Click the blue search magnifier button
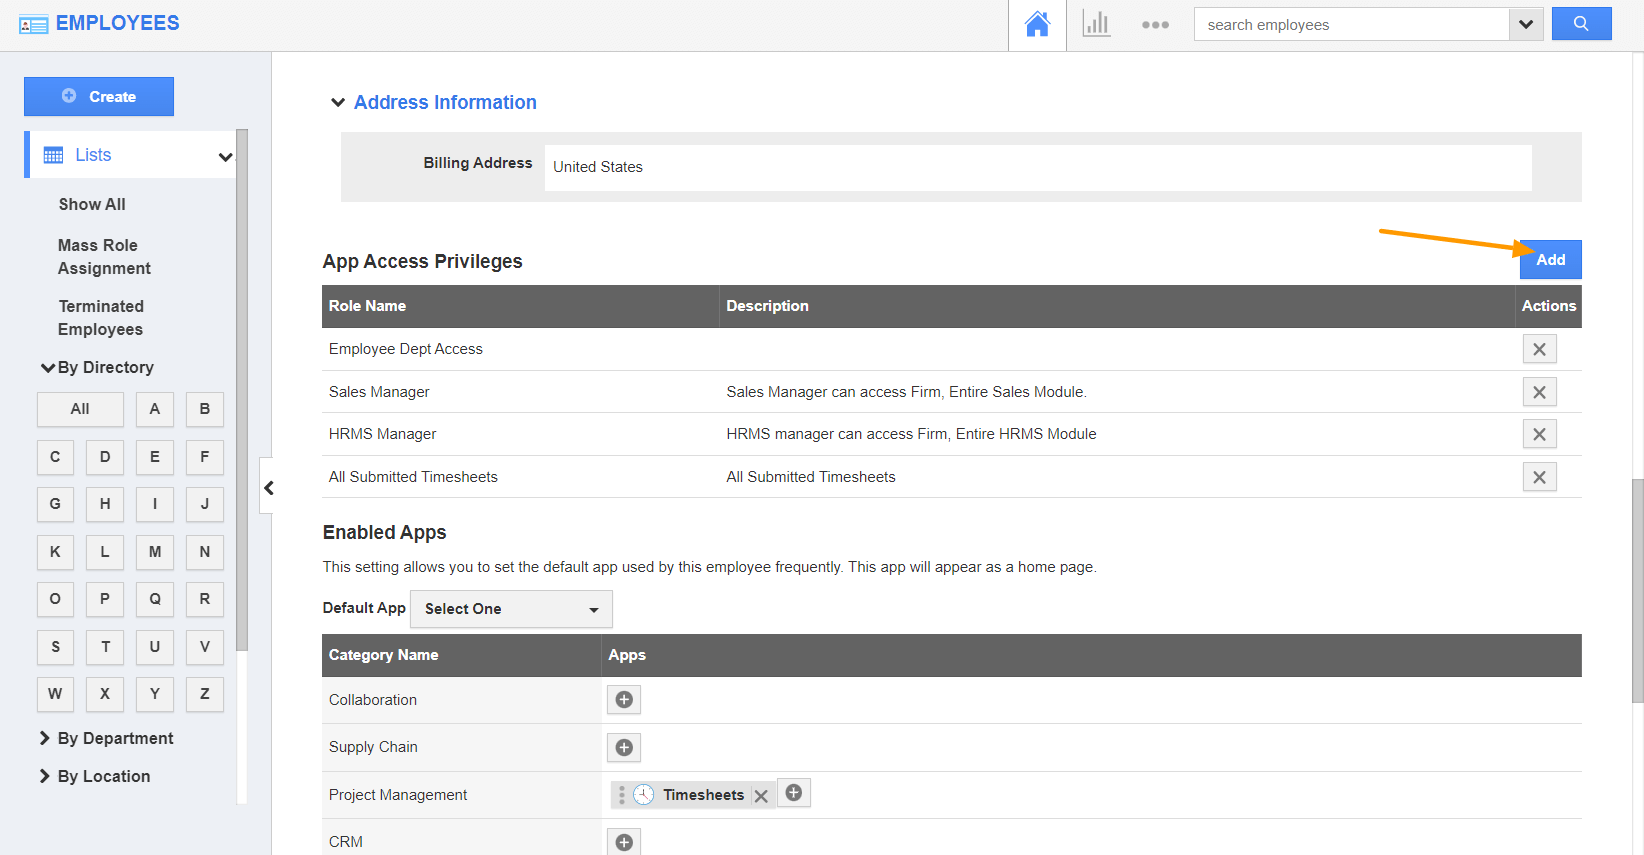The image size is (1644, 855). [x=1581, y=24]
